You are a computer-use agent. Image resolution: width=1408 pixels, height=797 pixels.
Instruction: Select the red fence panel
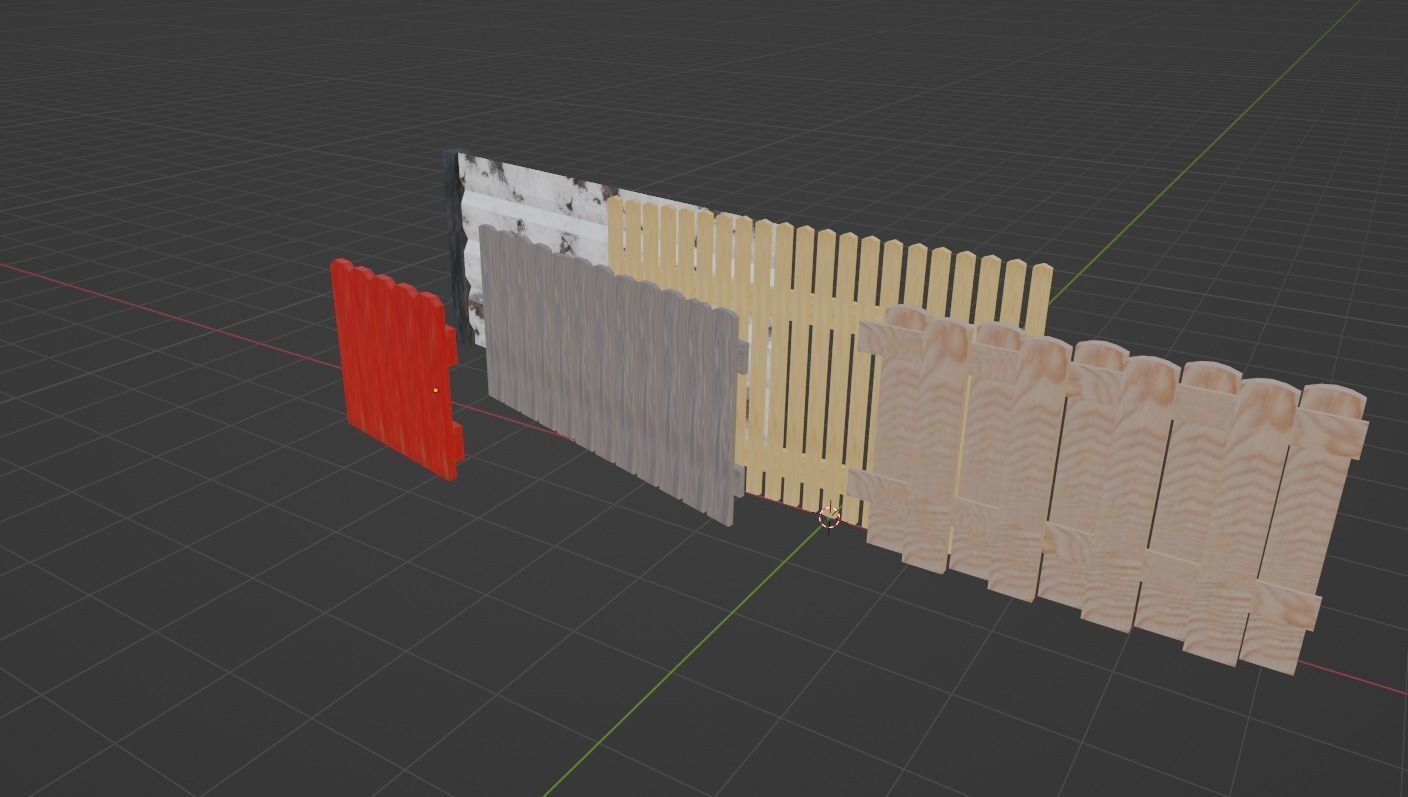point(395,368)
